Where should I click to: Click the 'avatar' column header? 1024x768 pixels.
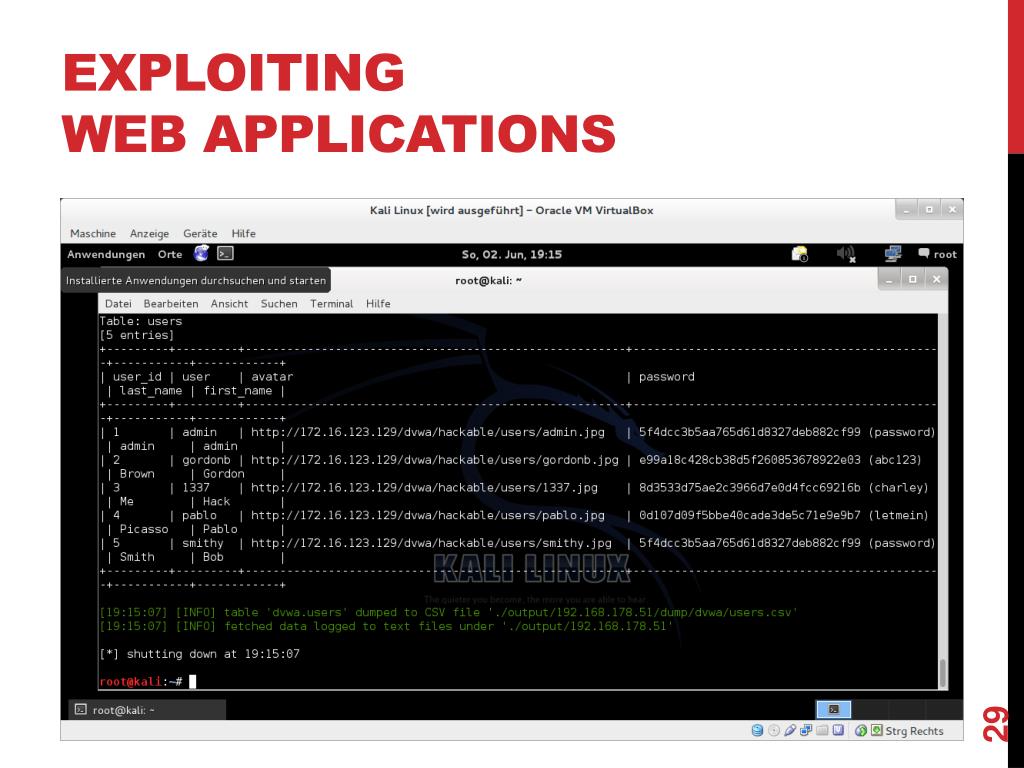tap(272, 376)
